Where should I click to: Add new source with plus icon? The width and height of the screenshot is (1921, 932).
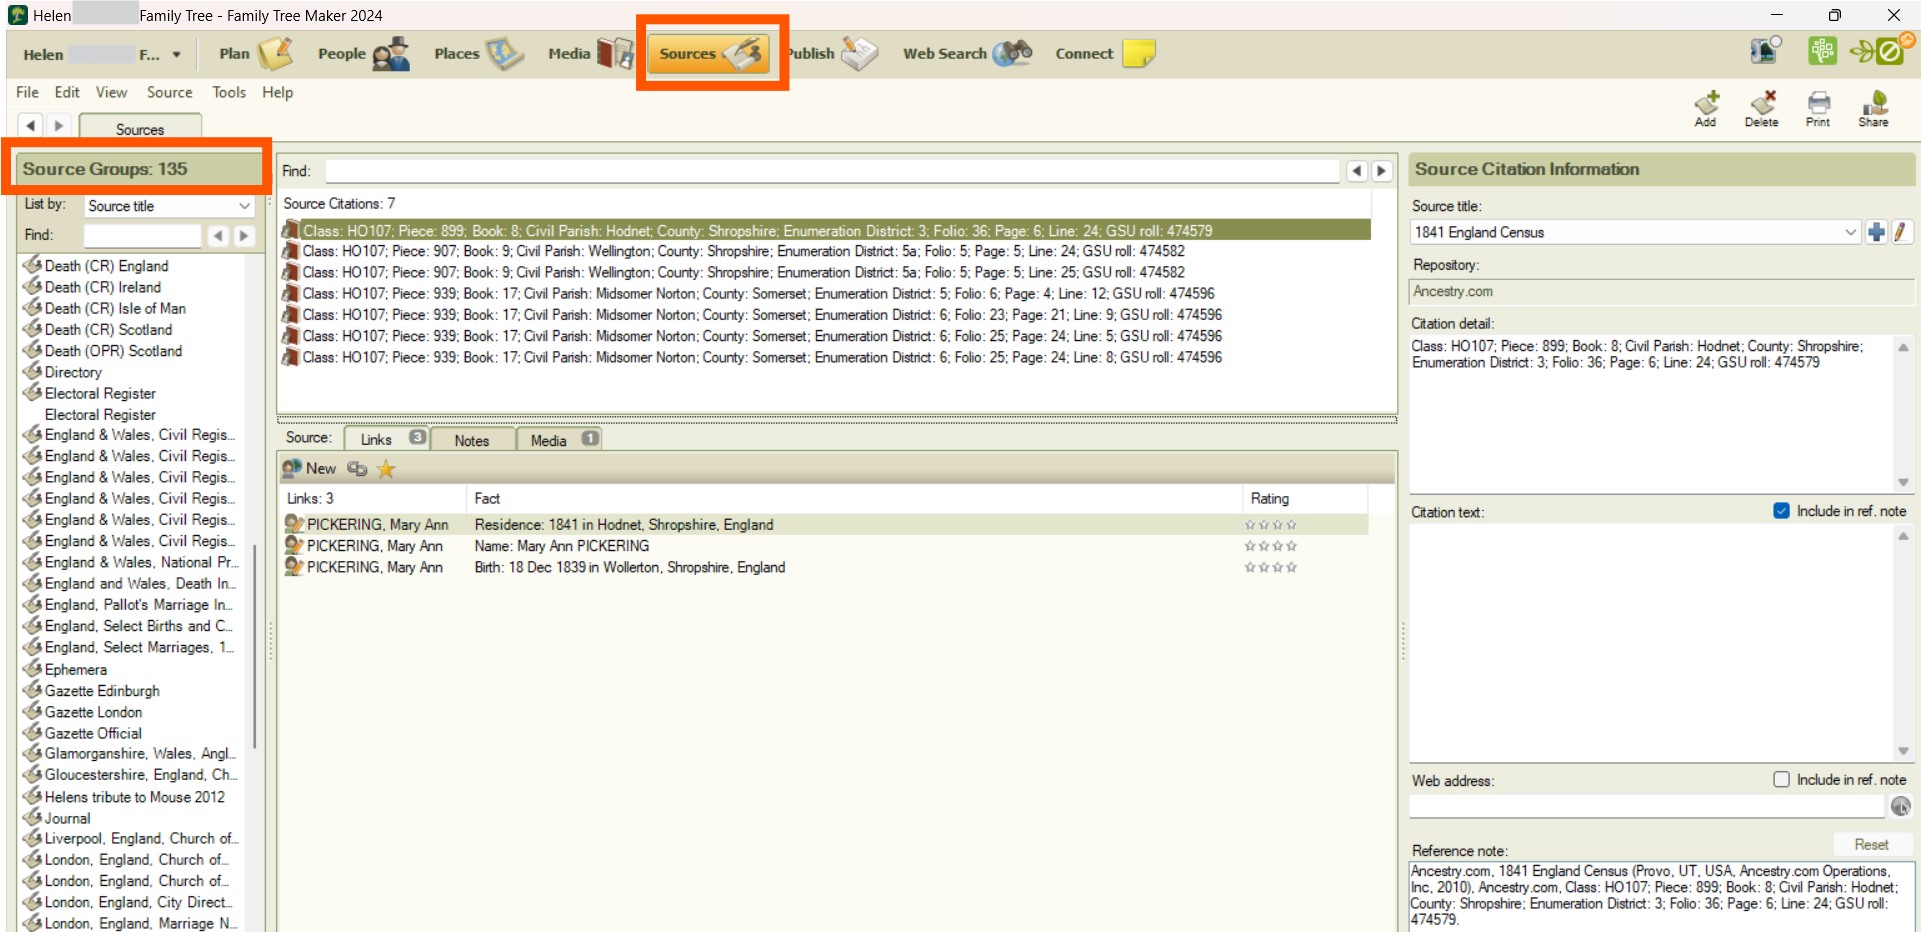coord(1876,232)
